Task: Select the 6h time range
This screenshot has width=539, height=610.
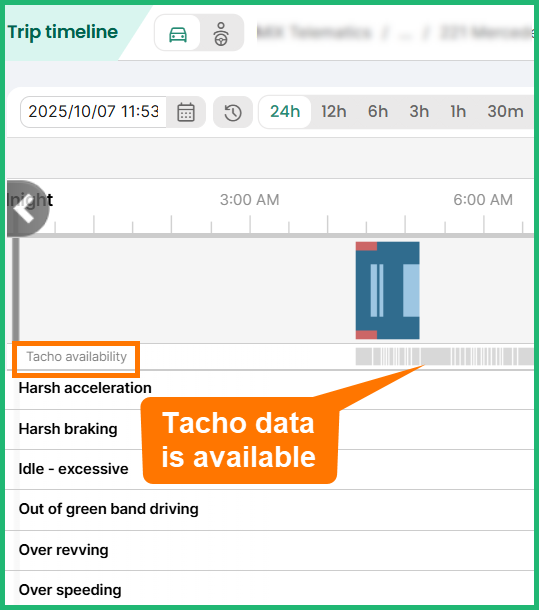Action: click(378, 112)
